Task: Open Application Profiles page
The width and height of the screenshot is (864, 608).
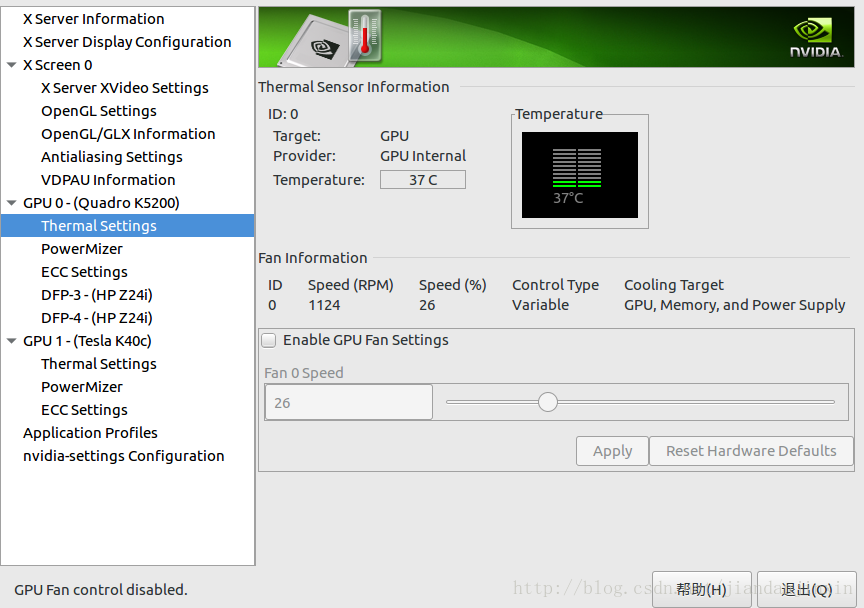Action: pyautogui.click(x=90, y=433)
